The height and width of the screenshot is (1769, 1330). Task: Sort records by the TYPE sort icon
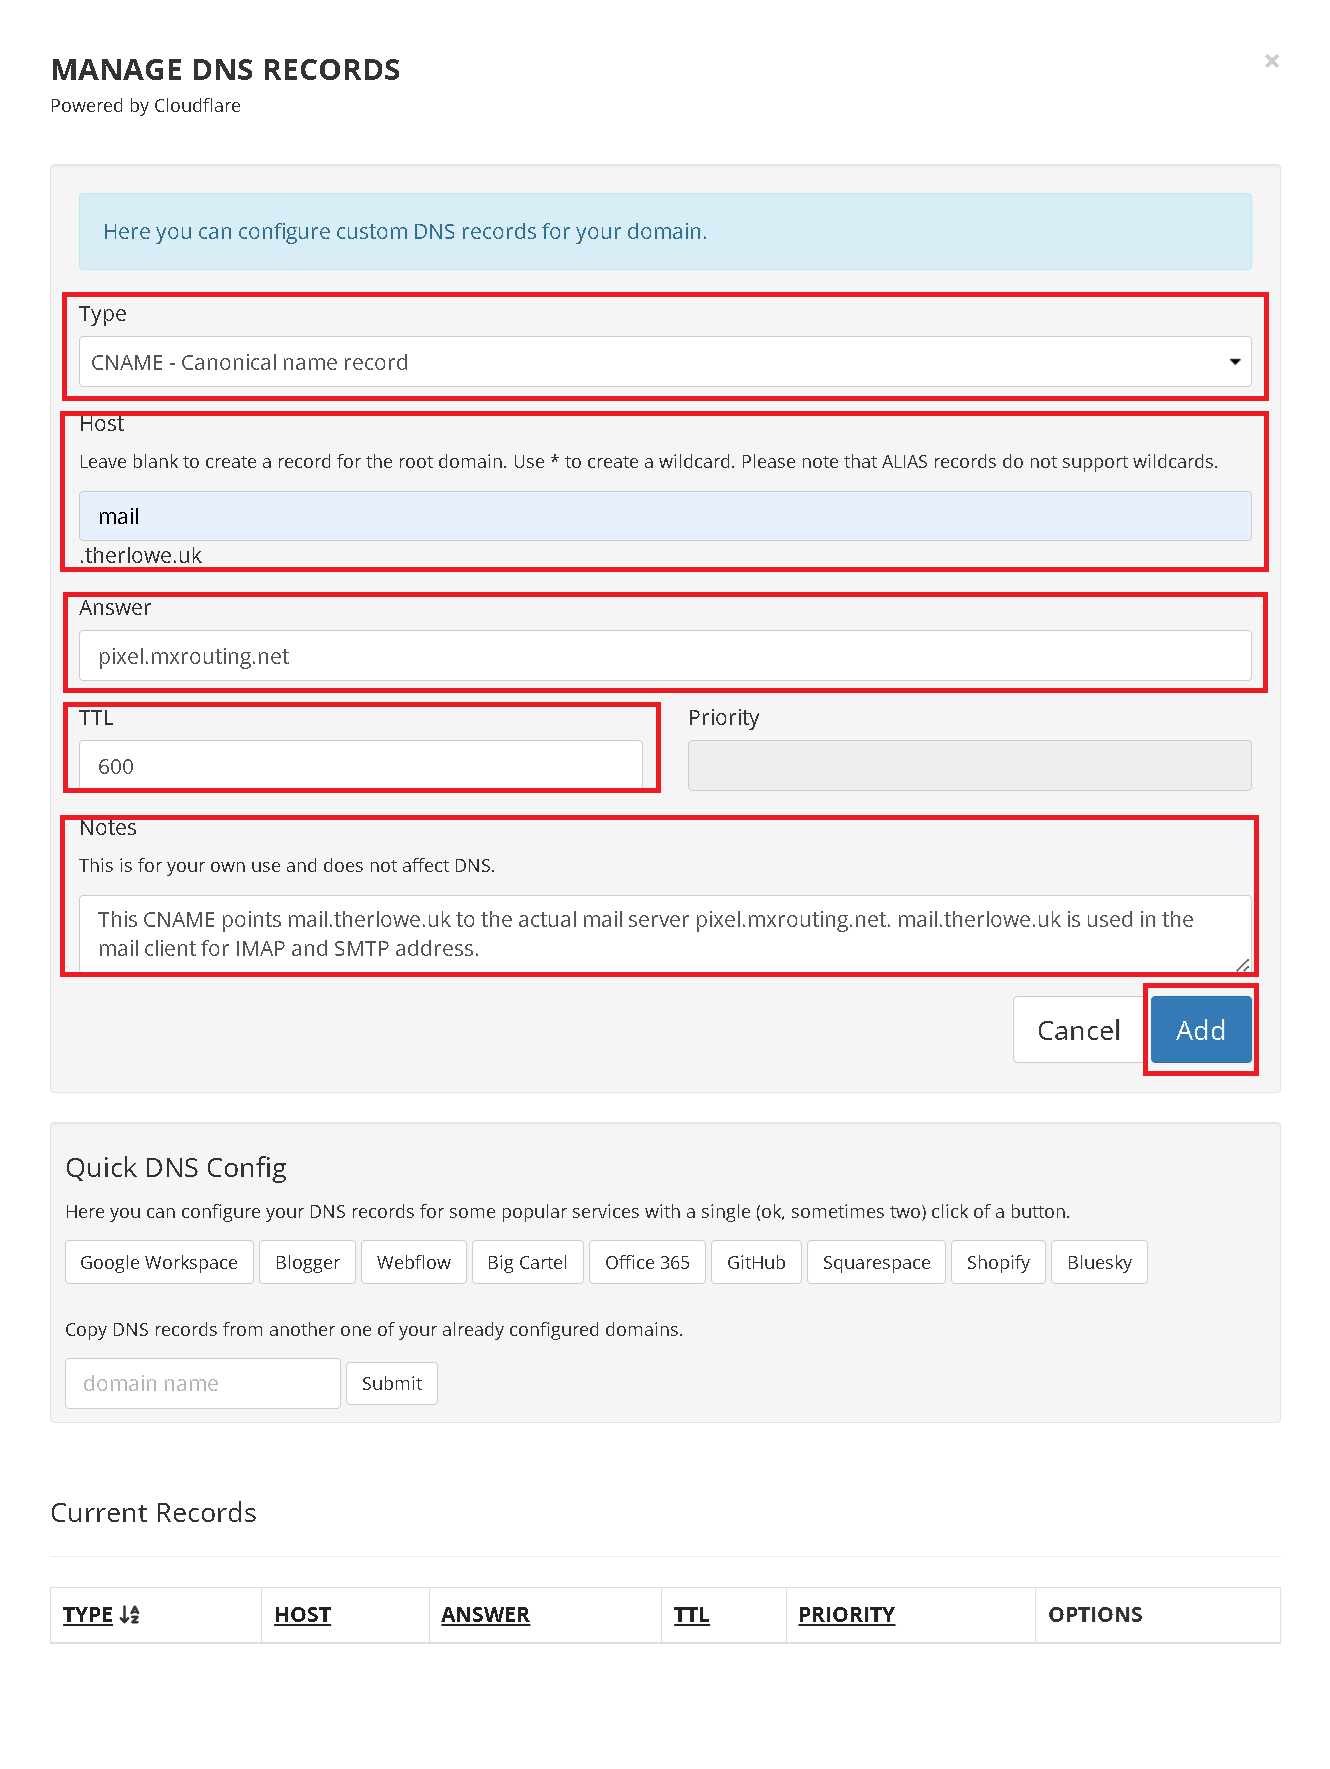[x=130, y=1614]
